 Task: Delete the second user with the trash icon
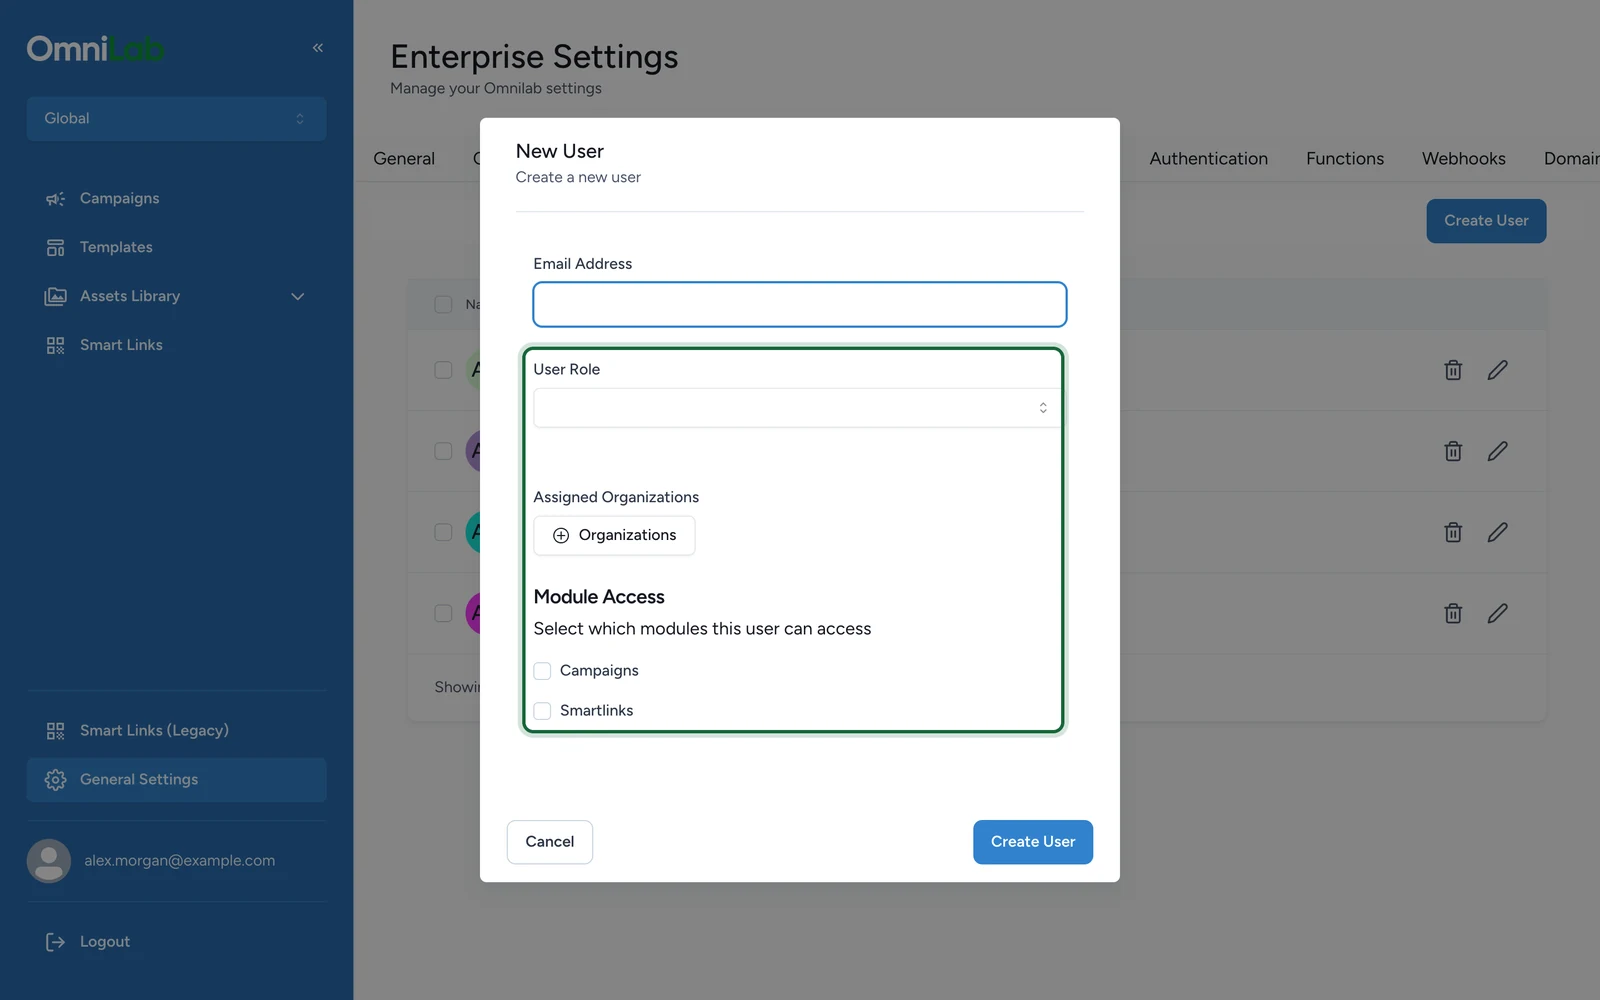[x=1453, y=451]
